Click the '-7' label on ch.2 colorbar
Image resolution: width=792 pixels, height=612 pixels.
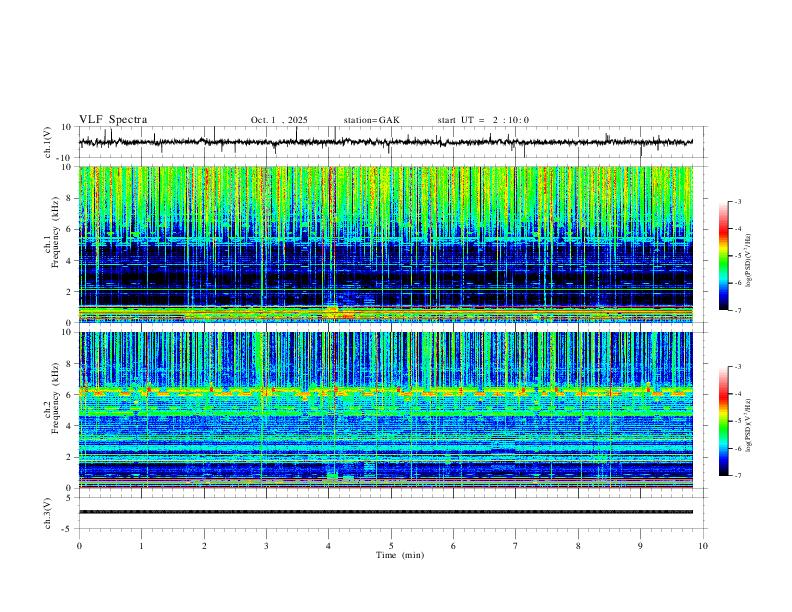click(x=738, y=476)
